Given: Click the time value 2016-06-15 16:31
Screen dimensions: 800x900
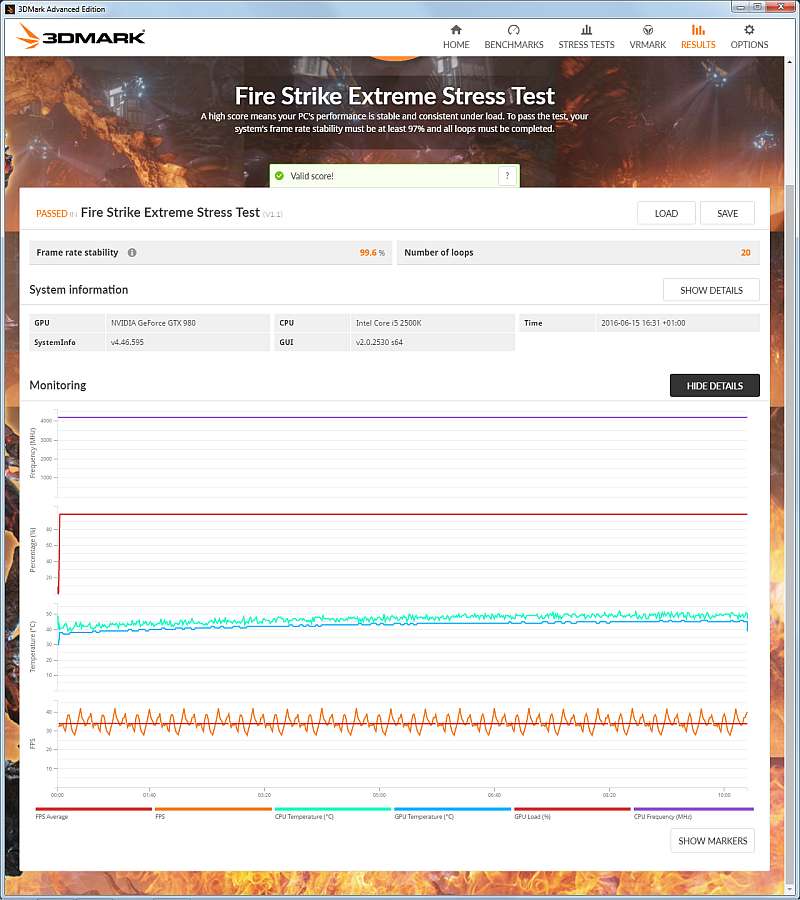Looking at the screenshot, I should [x=678, y=323].
